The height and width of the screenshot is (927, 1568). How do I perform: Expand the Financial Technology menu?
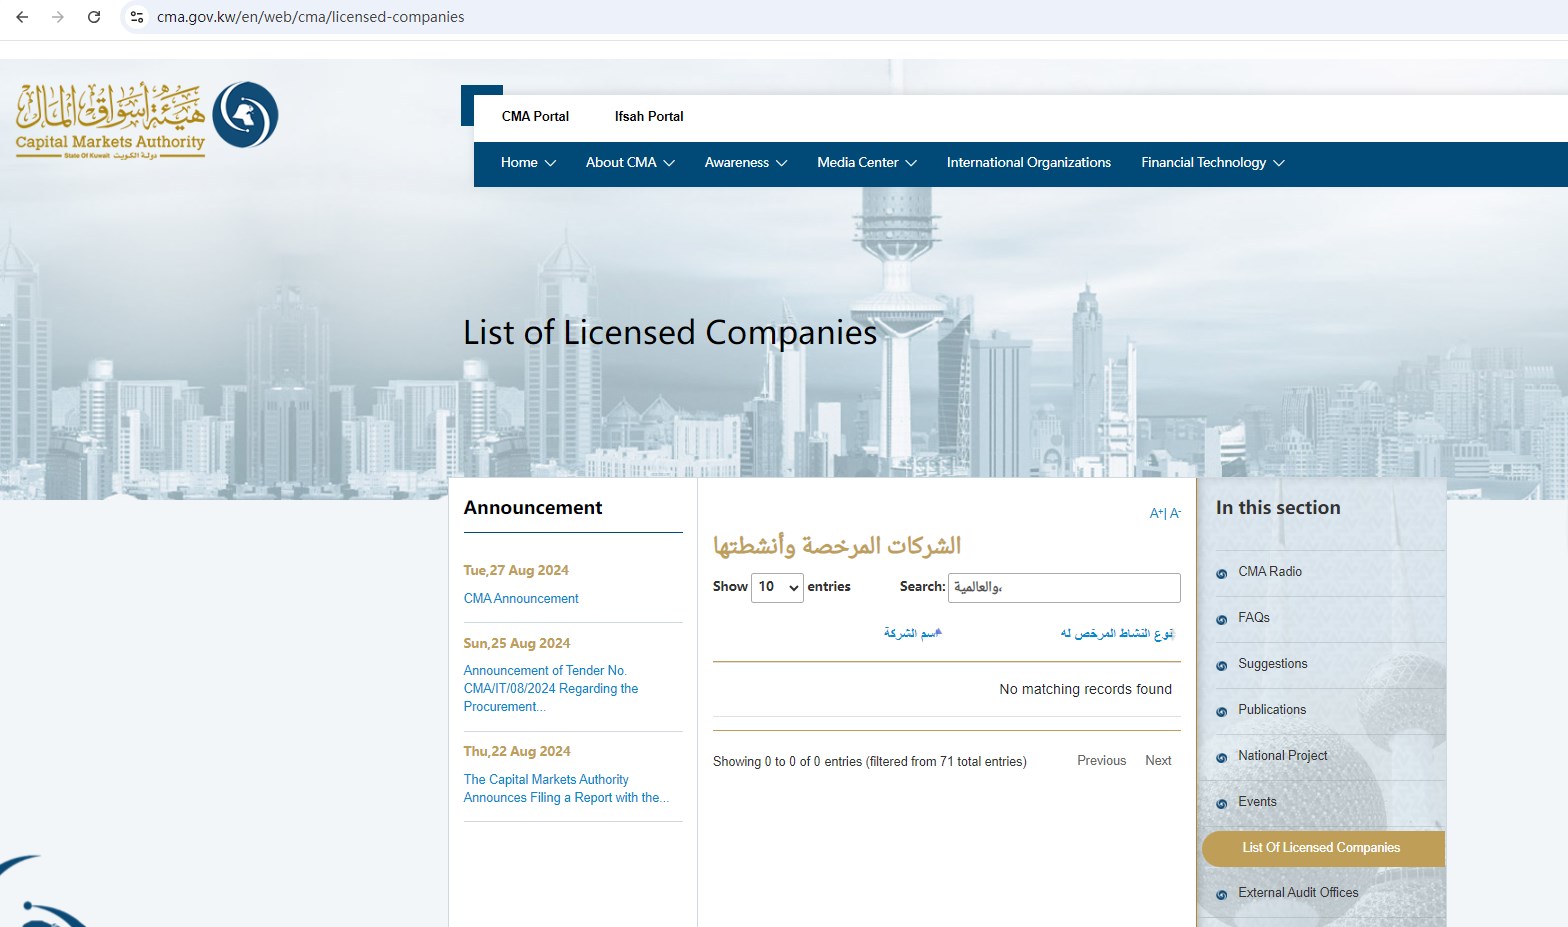(x=1213, y=162)
